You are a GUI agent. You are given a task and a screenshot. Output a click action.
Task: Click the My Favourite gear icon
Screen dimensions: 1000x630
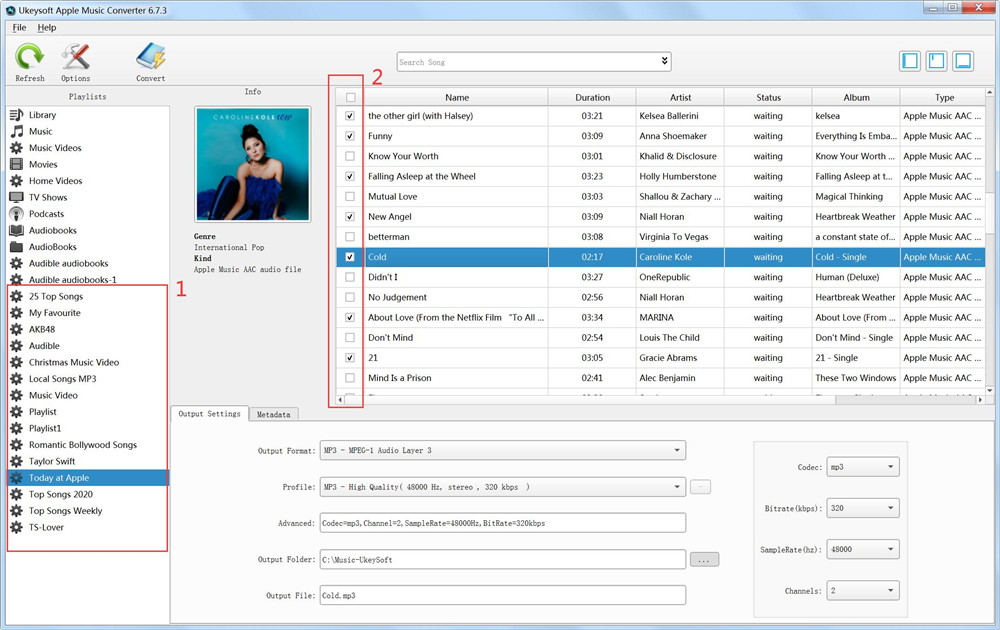17,313
